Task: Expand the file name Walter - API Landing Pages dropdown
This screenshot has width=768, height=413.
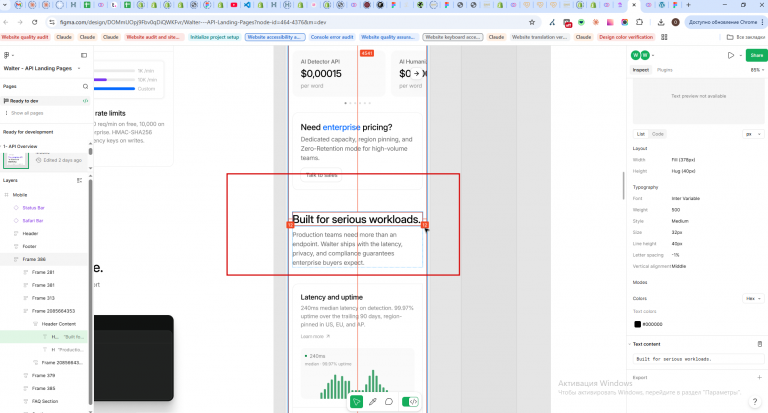Action: (79, 69)
